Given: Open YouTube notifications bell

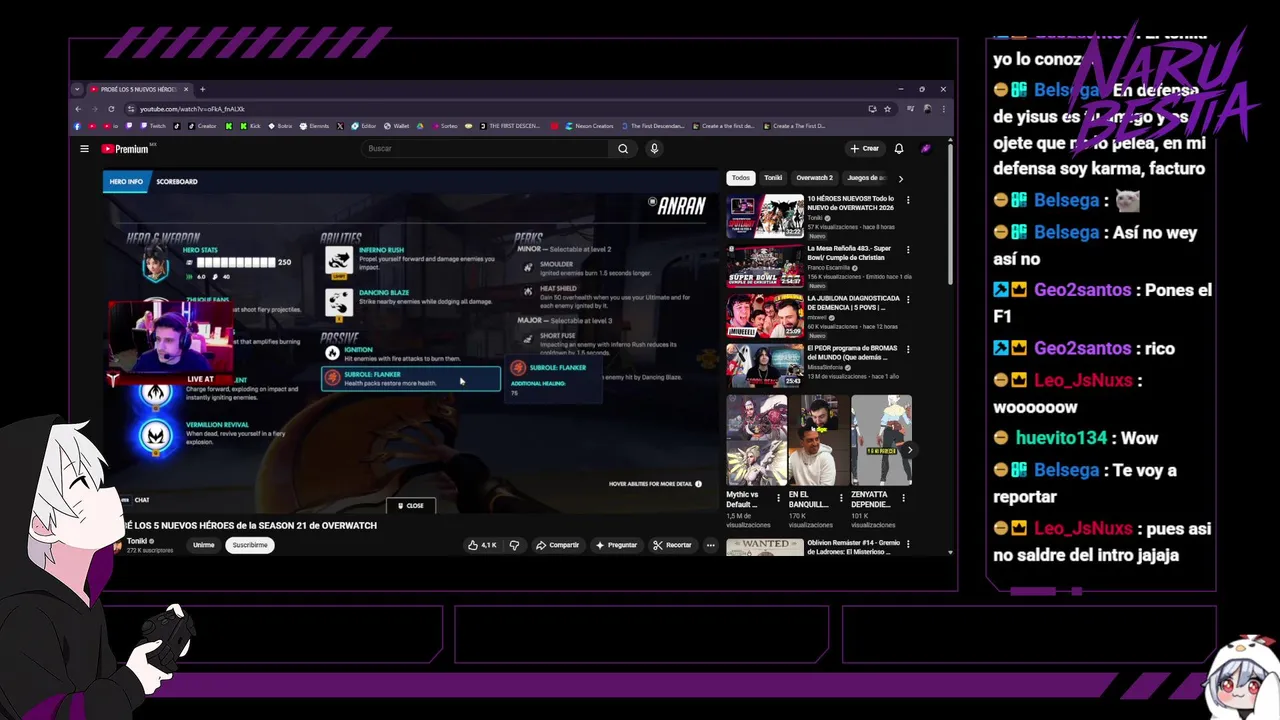Looking at the screenshot, I should (899, 149).
